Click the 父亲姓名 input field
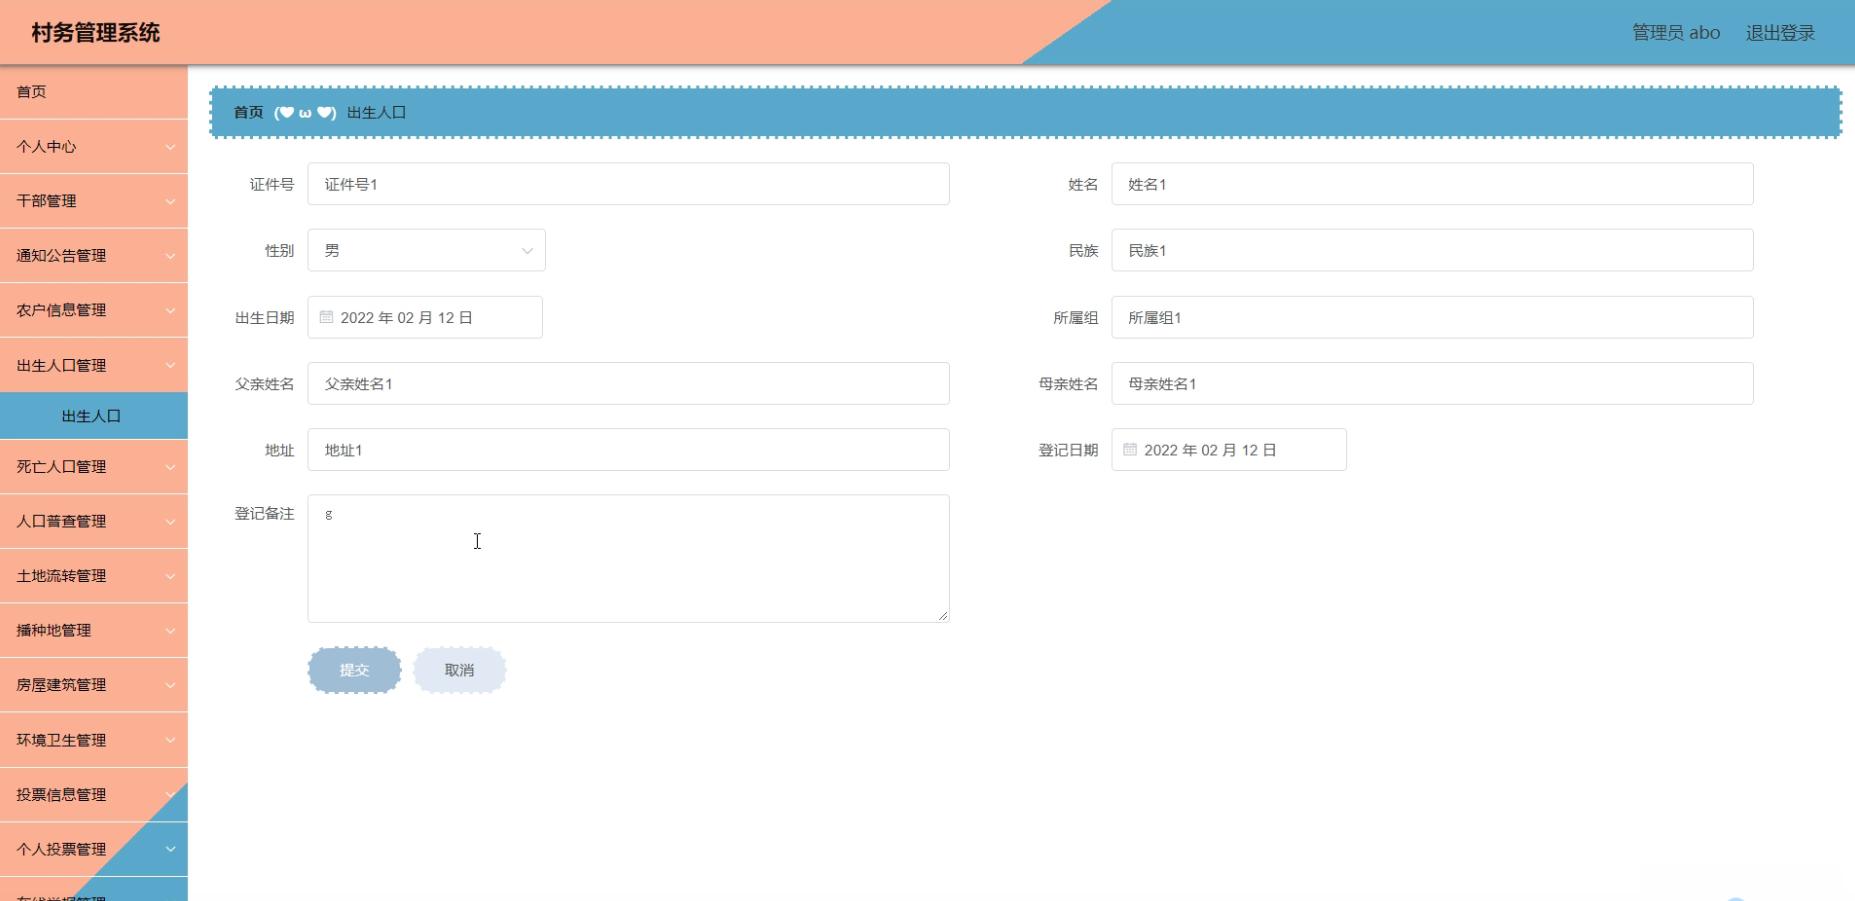This screenshot has height=901, width=1855. pyautogui.click(x=628, y=383)
